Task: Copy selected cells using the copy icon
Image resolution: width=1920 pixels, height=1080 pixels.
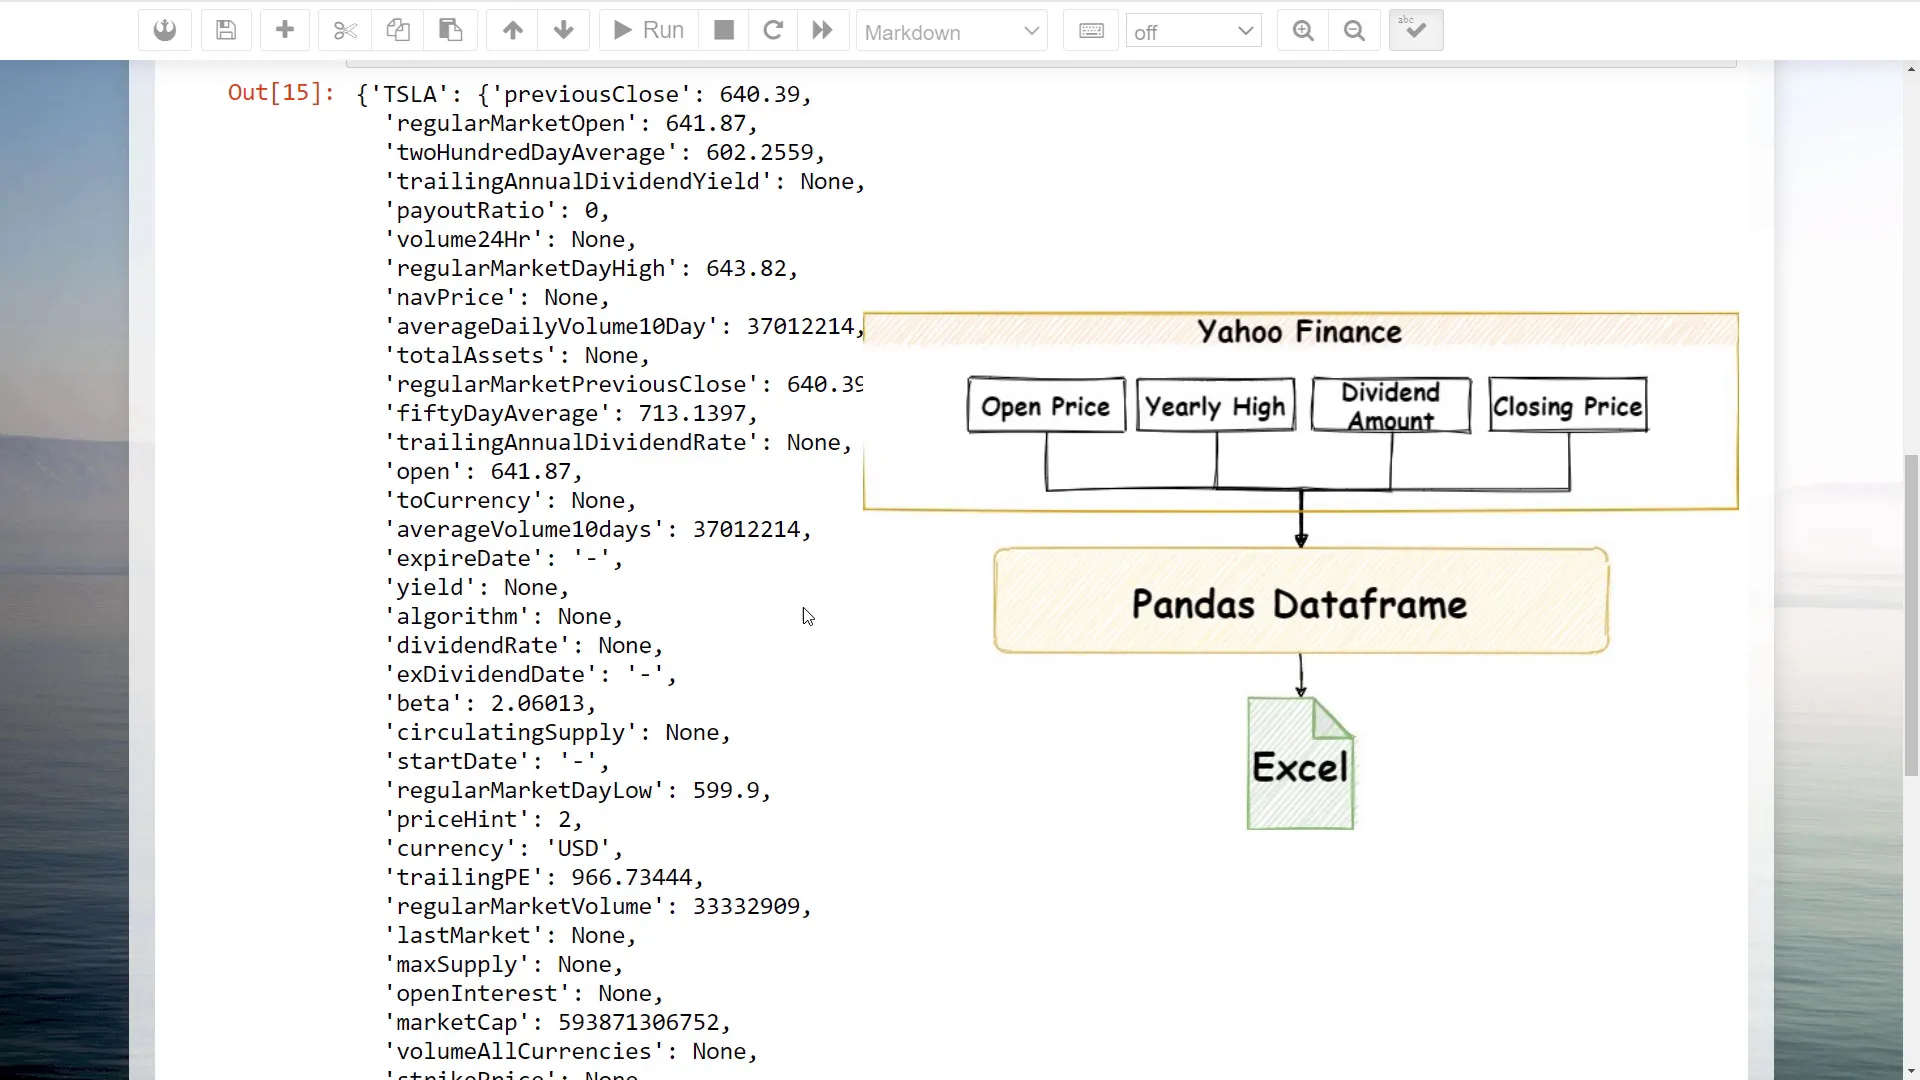Action: [x=398, y=30]
